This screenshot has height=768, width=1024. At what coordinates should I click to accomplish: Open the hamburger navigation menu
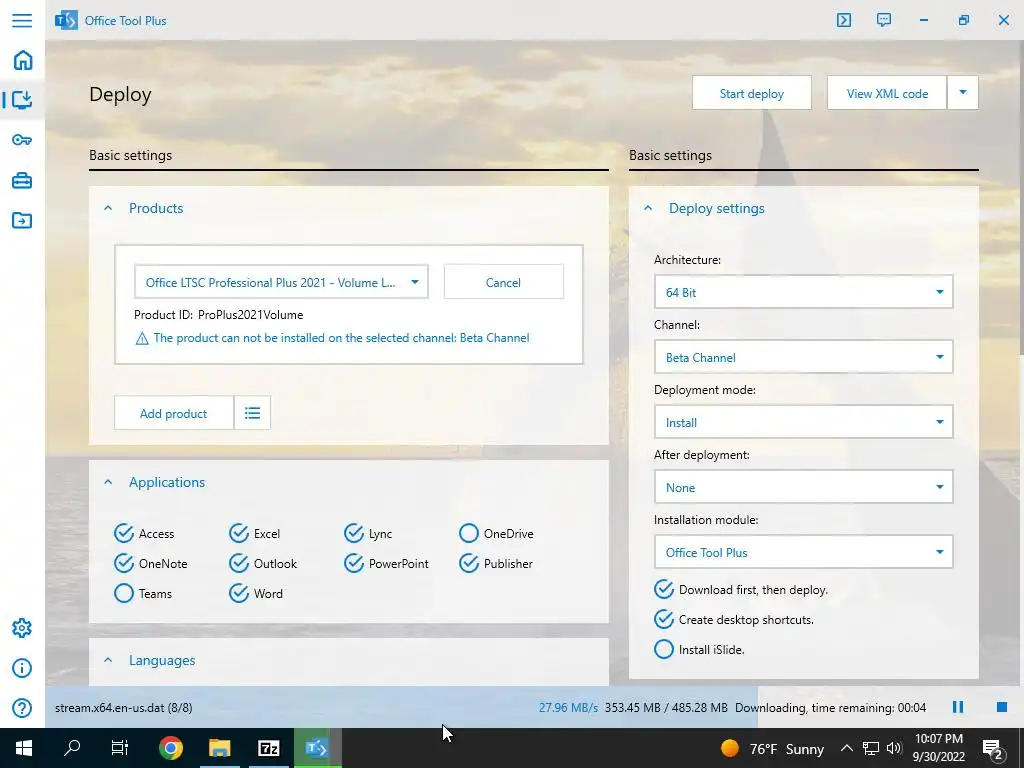(x=22, y=20)
